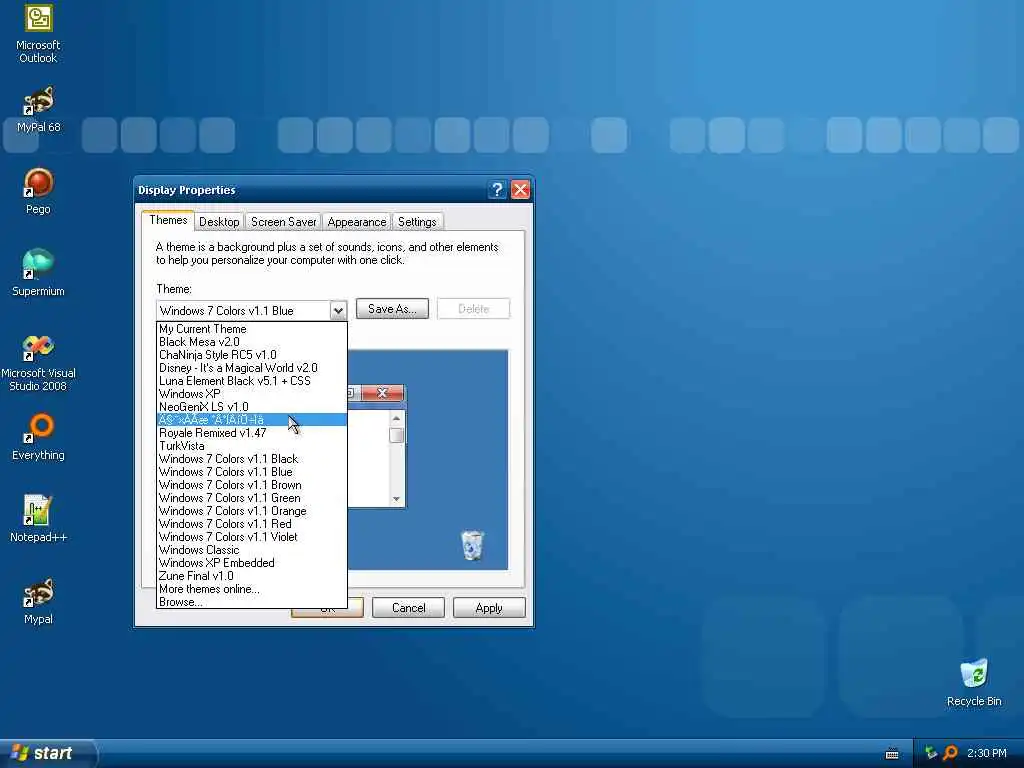Choose Windows 7 Colors v1.1 Green

pyautogui.click(x=251, y=498)
